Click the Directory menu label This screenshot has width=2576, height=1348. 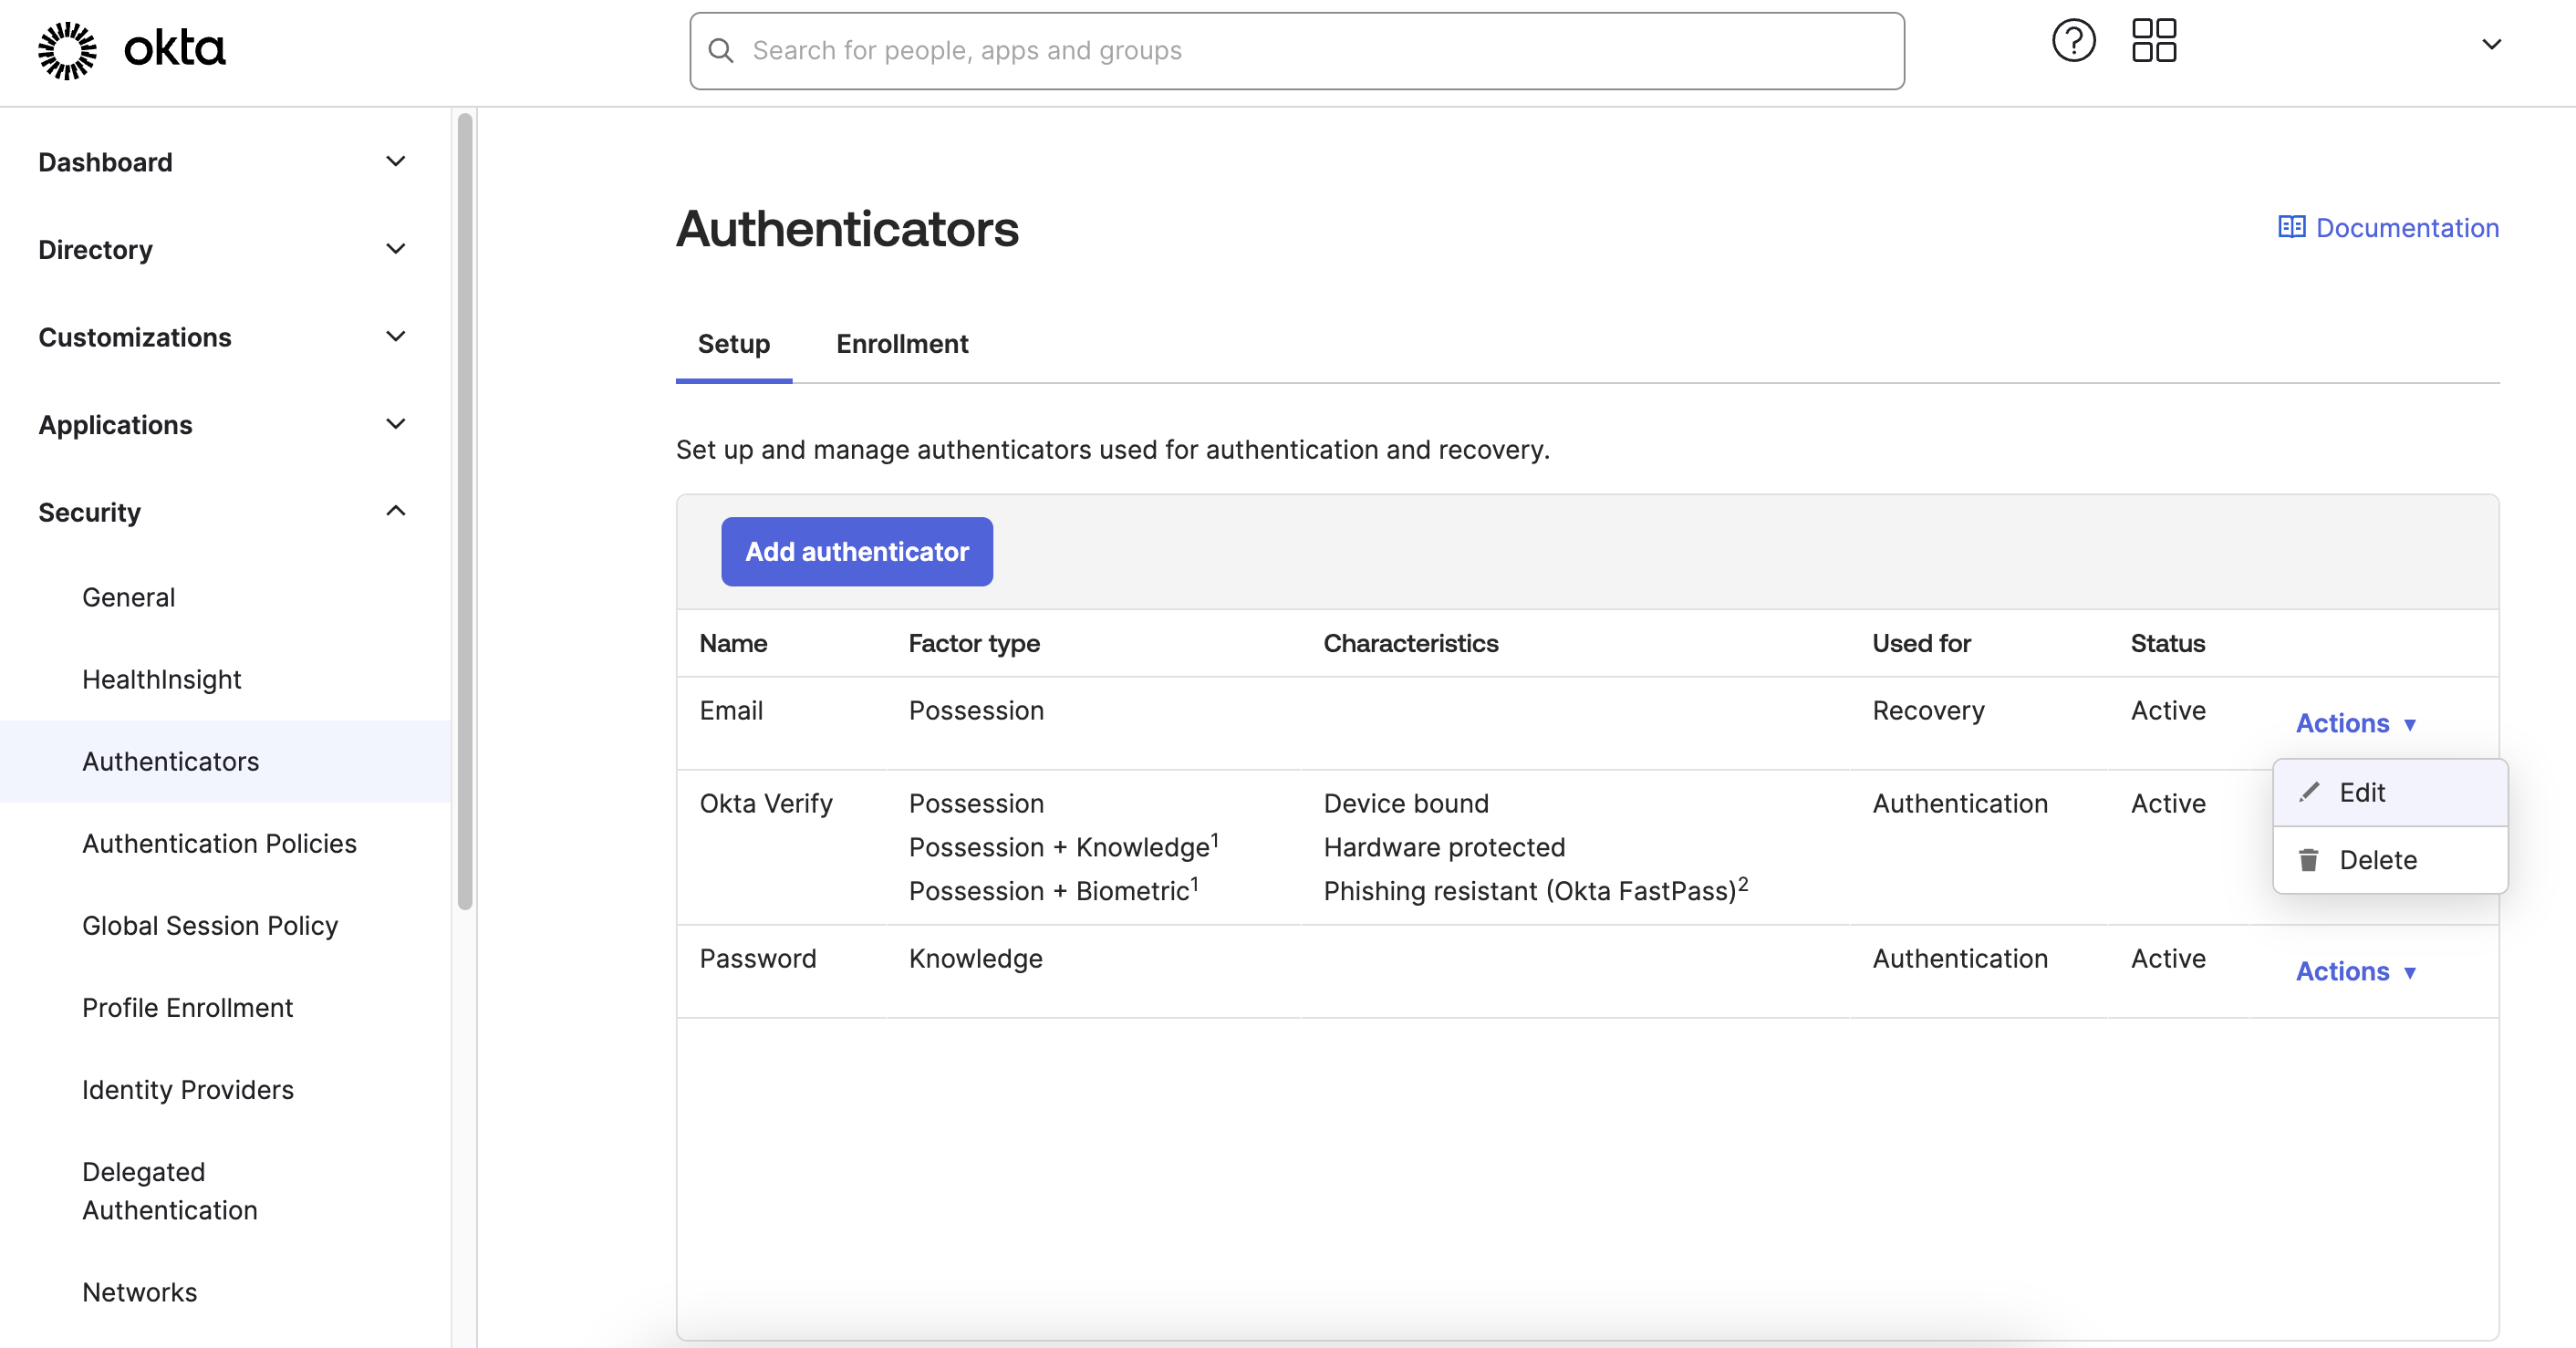pos(95,249)
